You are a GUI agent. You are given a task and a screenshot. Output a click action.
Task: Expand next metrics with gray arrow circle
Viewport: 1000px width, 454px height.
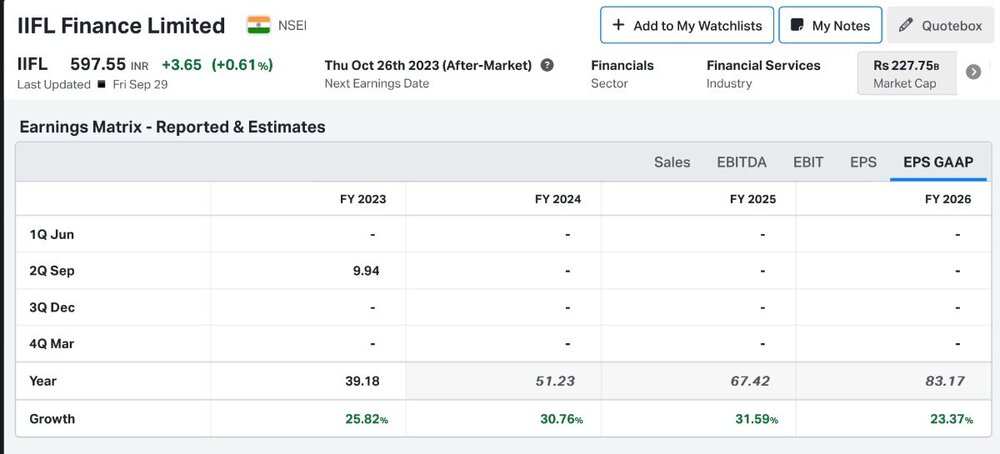[x=973, y=71]
